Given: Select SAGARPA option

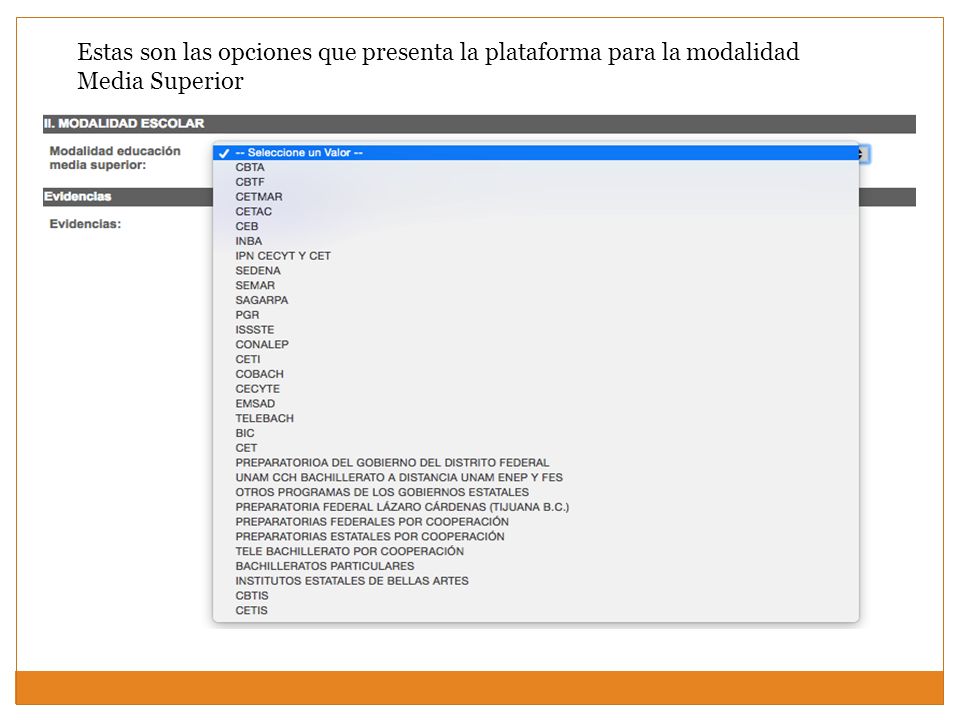Looking at the screenshot, I should [536, 300].
